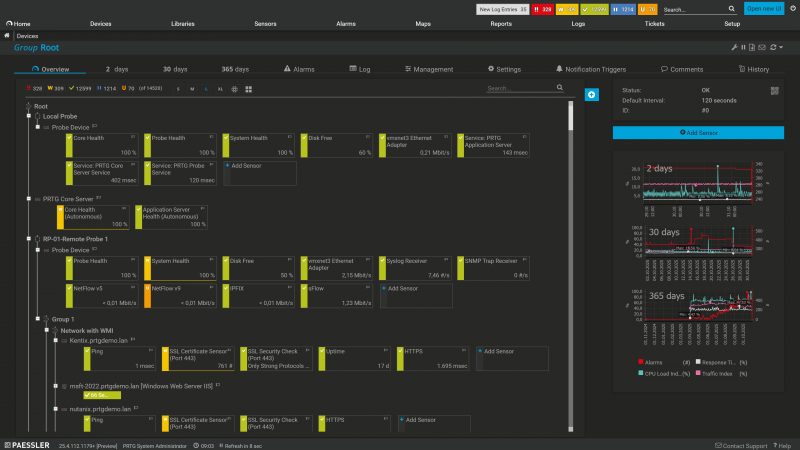Screen dimensions: 800x450
Task: Pause the Root group using the pause icon
Action: (743, 47)
